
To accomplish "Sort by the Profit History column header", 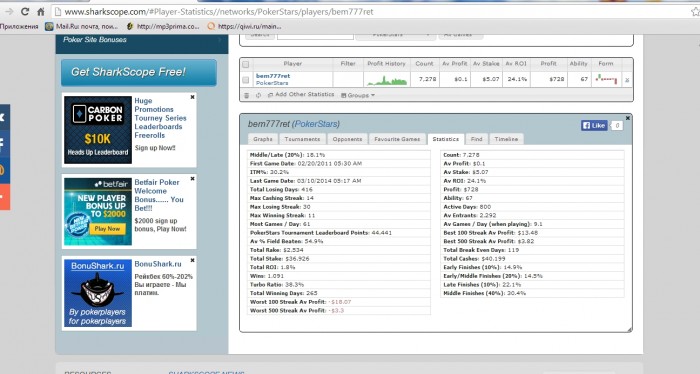I will click(x=387, y=64).
